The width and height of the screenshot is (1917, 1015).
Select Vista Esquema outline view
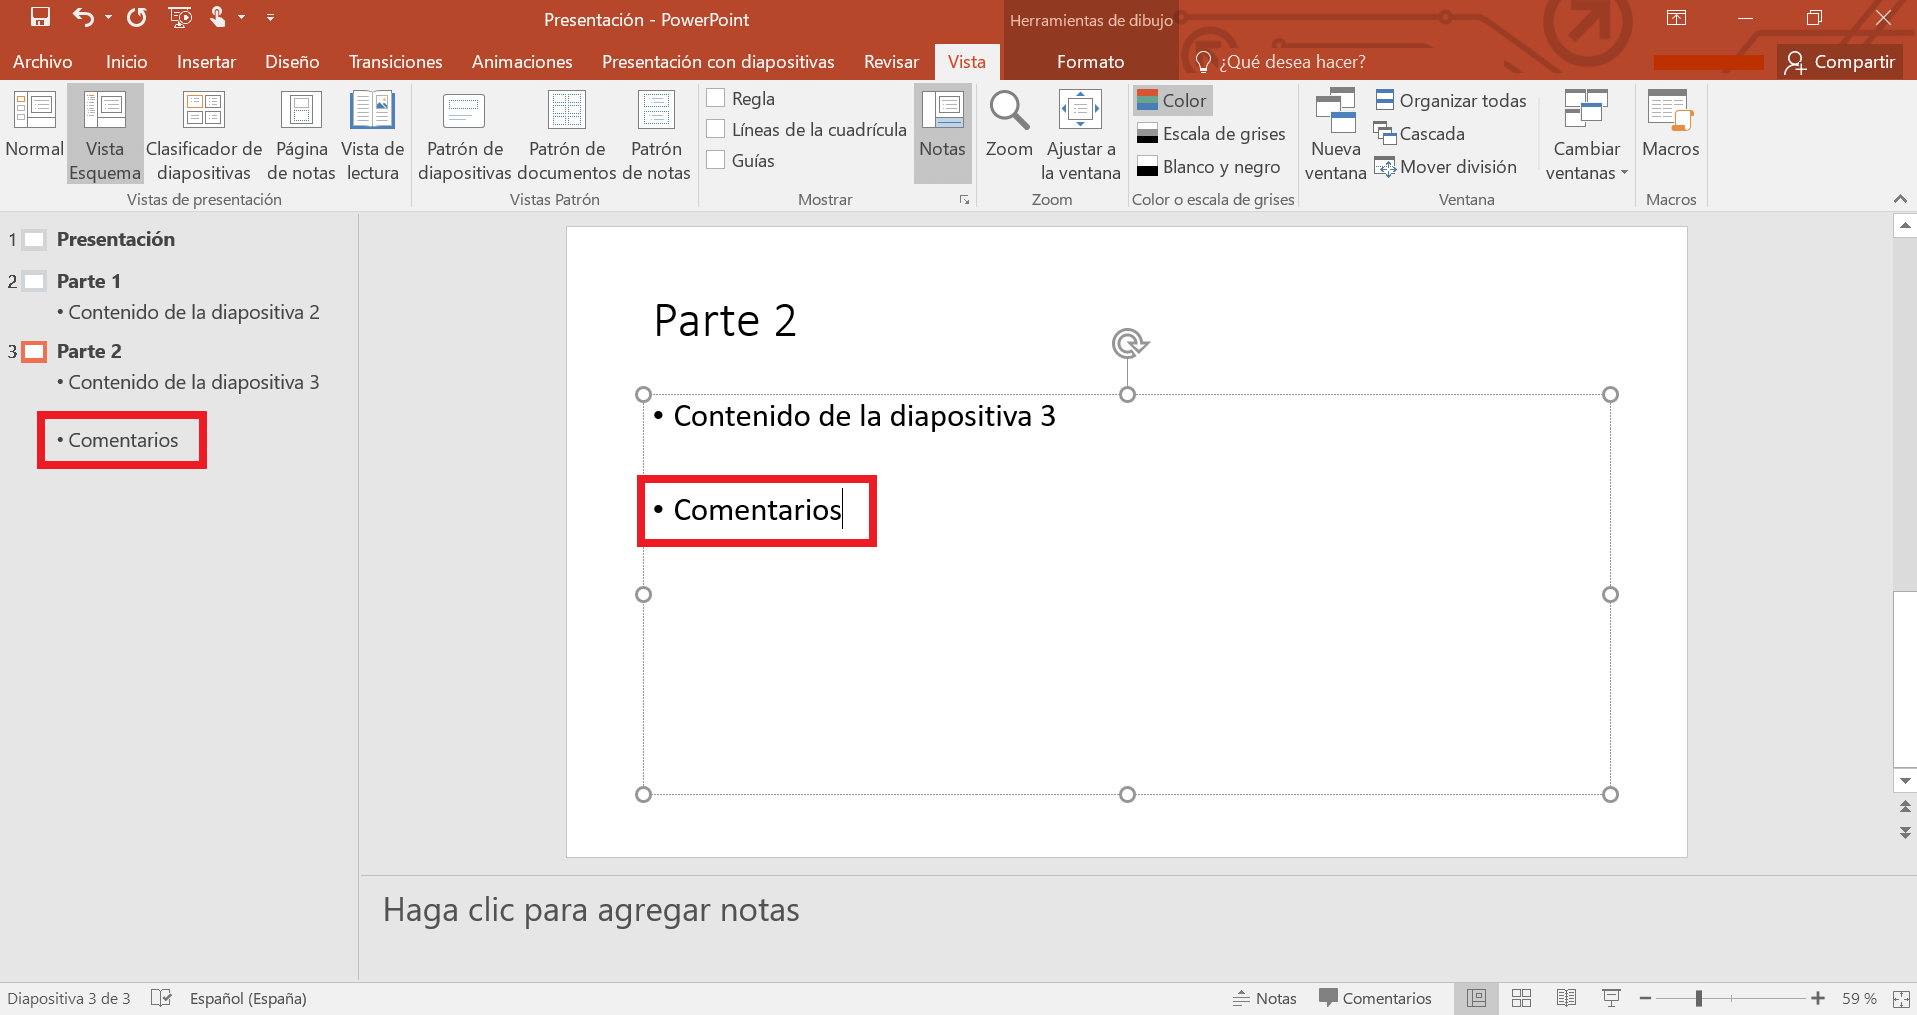105,135
